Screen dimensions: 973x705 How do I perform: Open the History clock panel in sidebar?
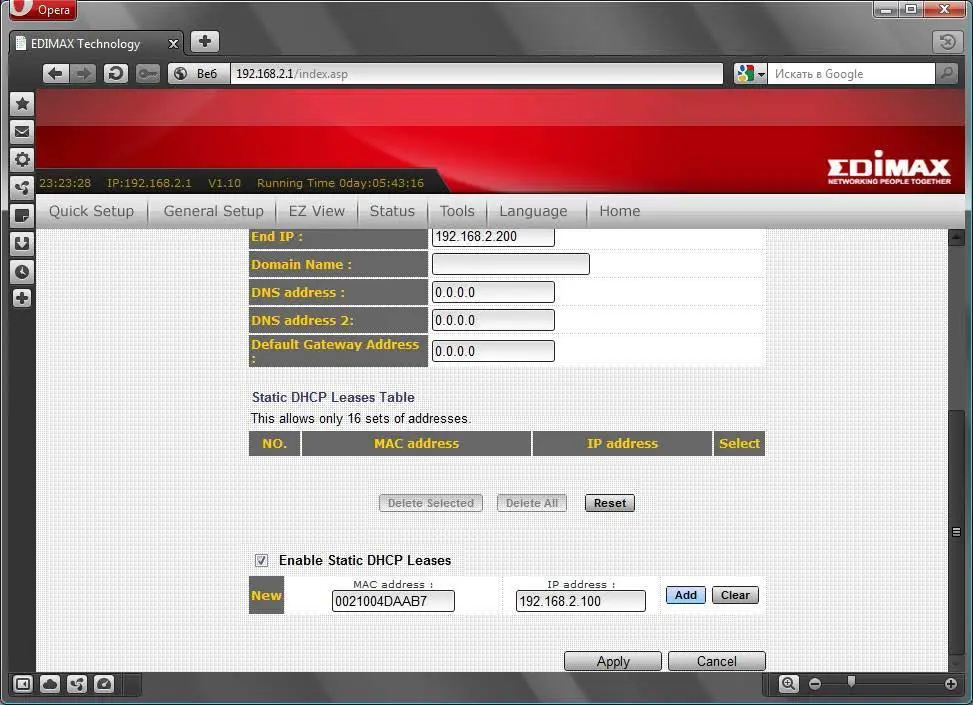tap(22, 271)
